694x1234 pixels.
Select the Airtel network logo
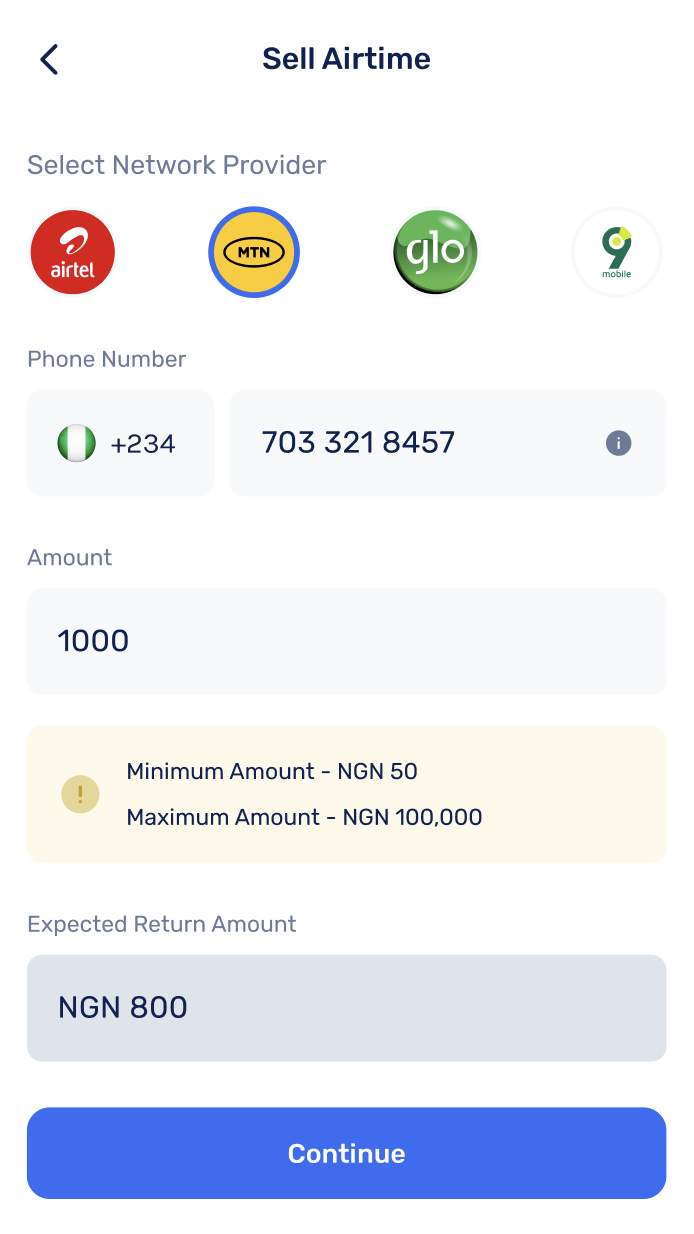(x=72, y=252)
